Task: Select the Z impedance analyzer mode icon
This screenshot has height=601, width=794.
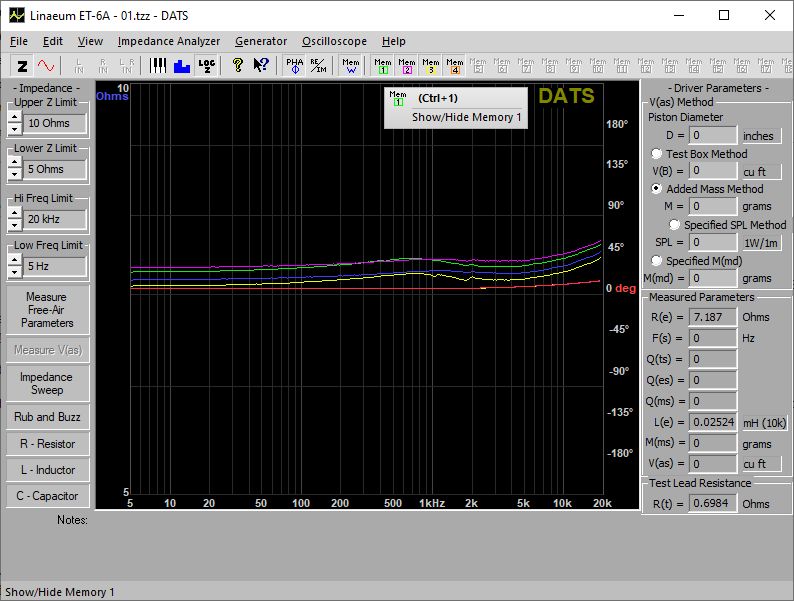Action: 22,66
